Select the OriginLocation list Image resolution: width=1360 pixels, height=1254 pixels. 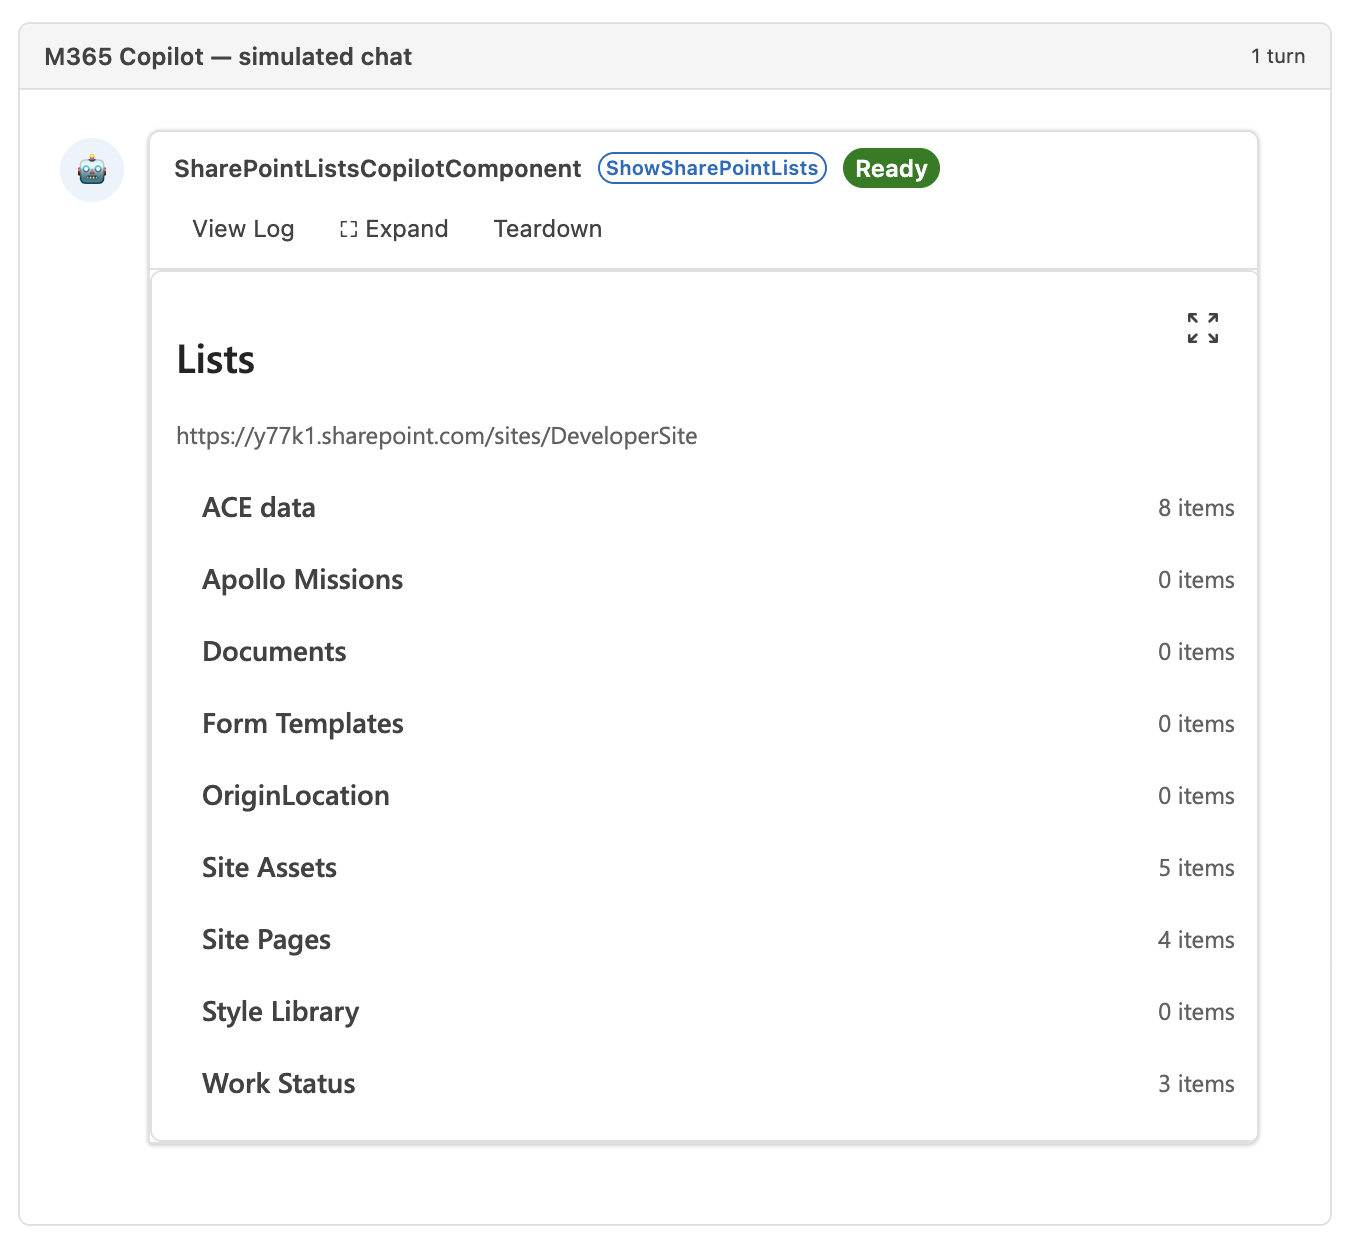pos(705,796)
